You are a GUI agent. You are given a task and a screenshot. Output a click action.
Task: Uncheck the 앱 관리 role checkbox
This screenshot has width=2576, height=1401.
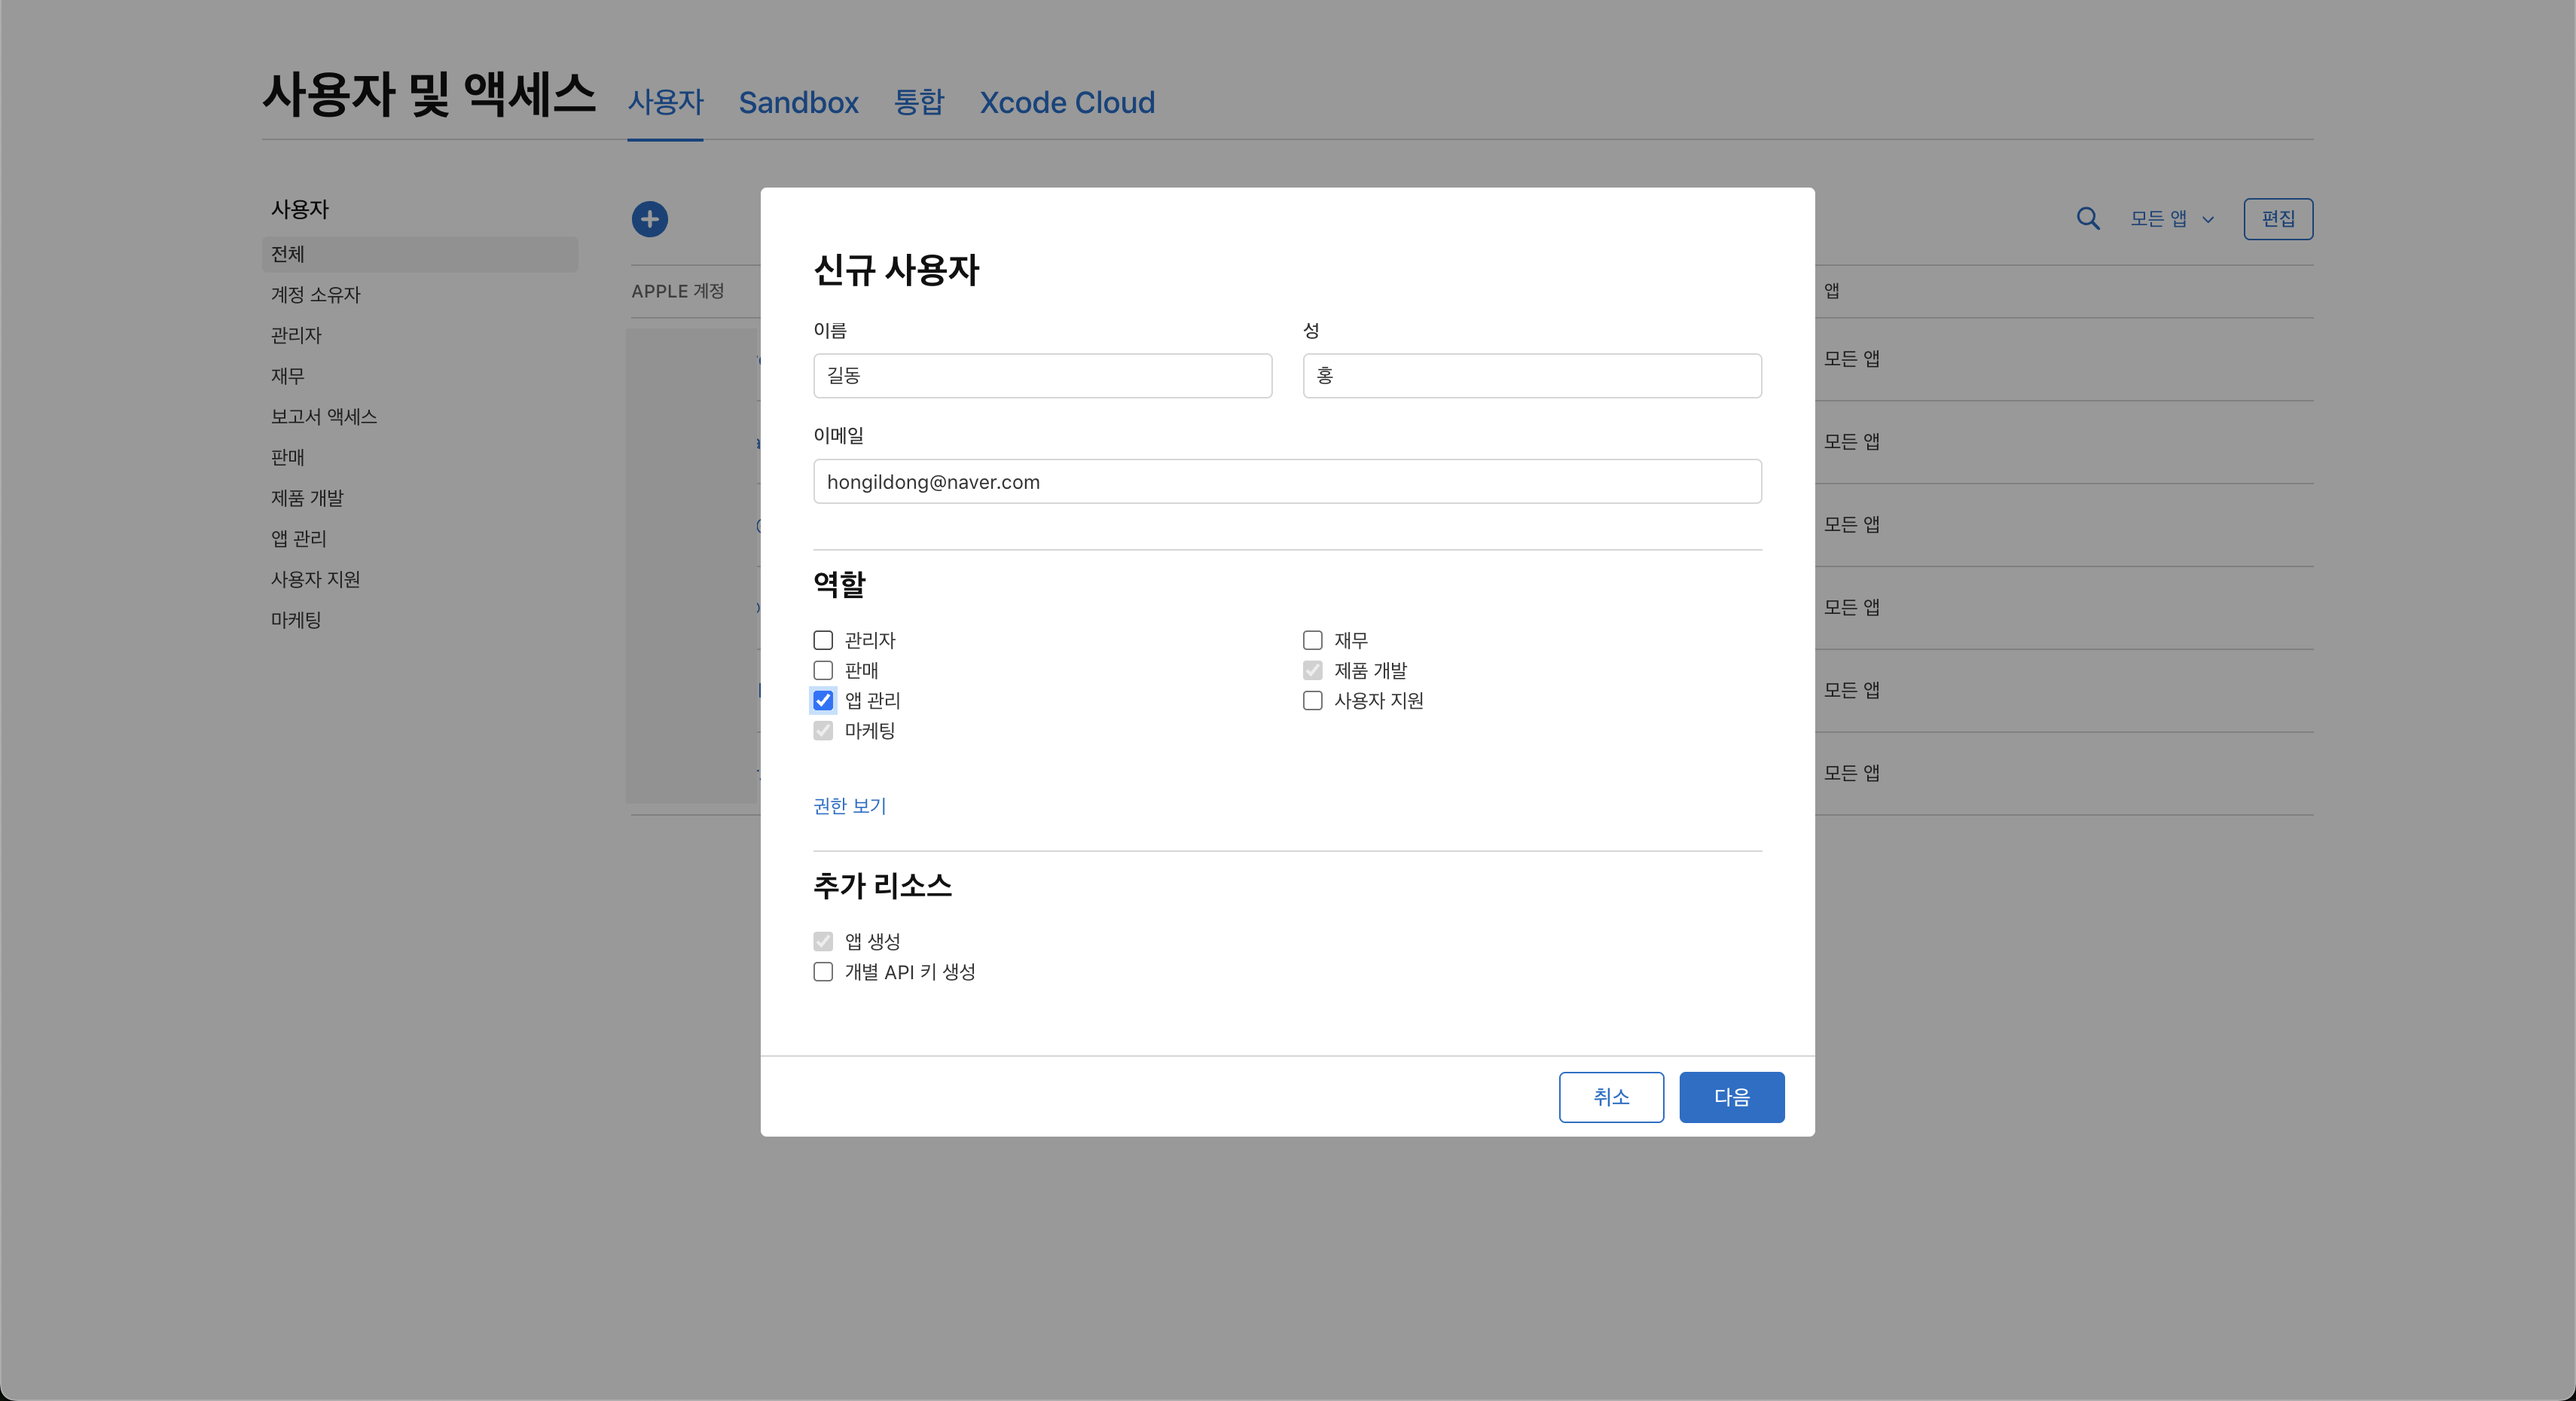point(823,700)
